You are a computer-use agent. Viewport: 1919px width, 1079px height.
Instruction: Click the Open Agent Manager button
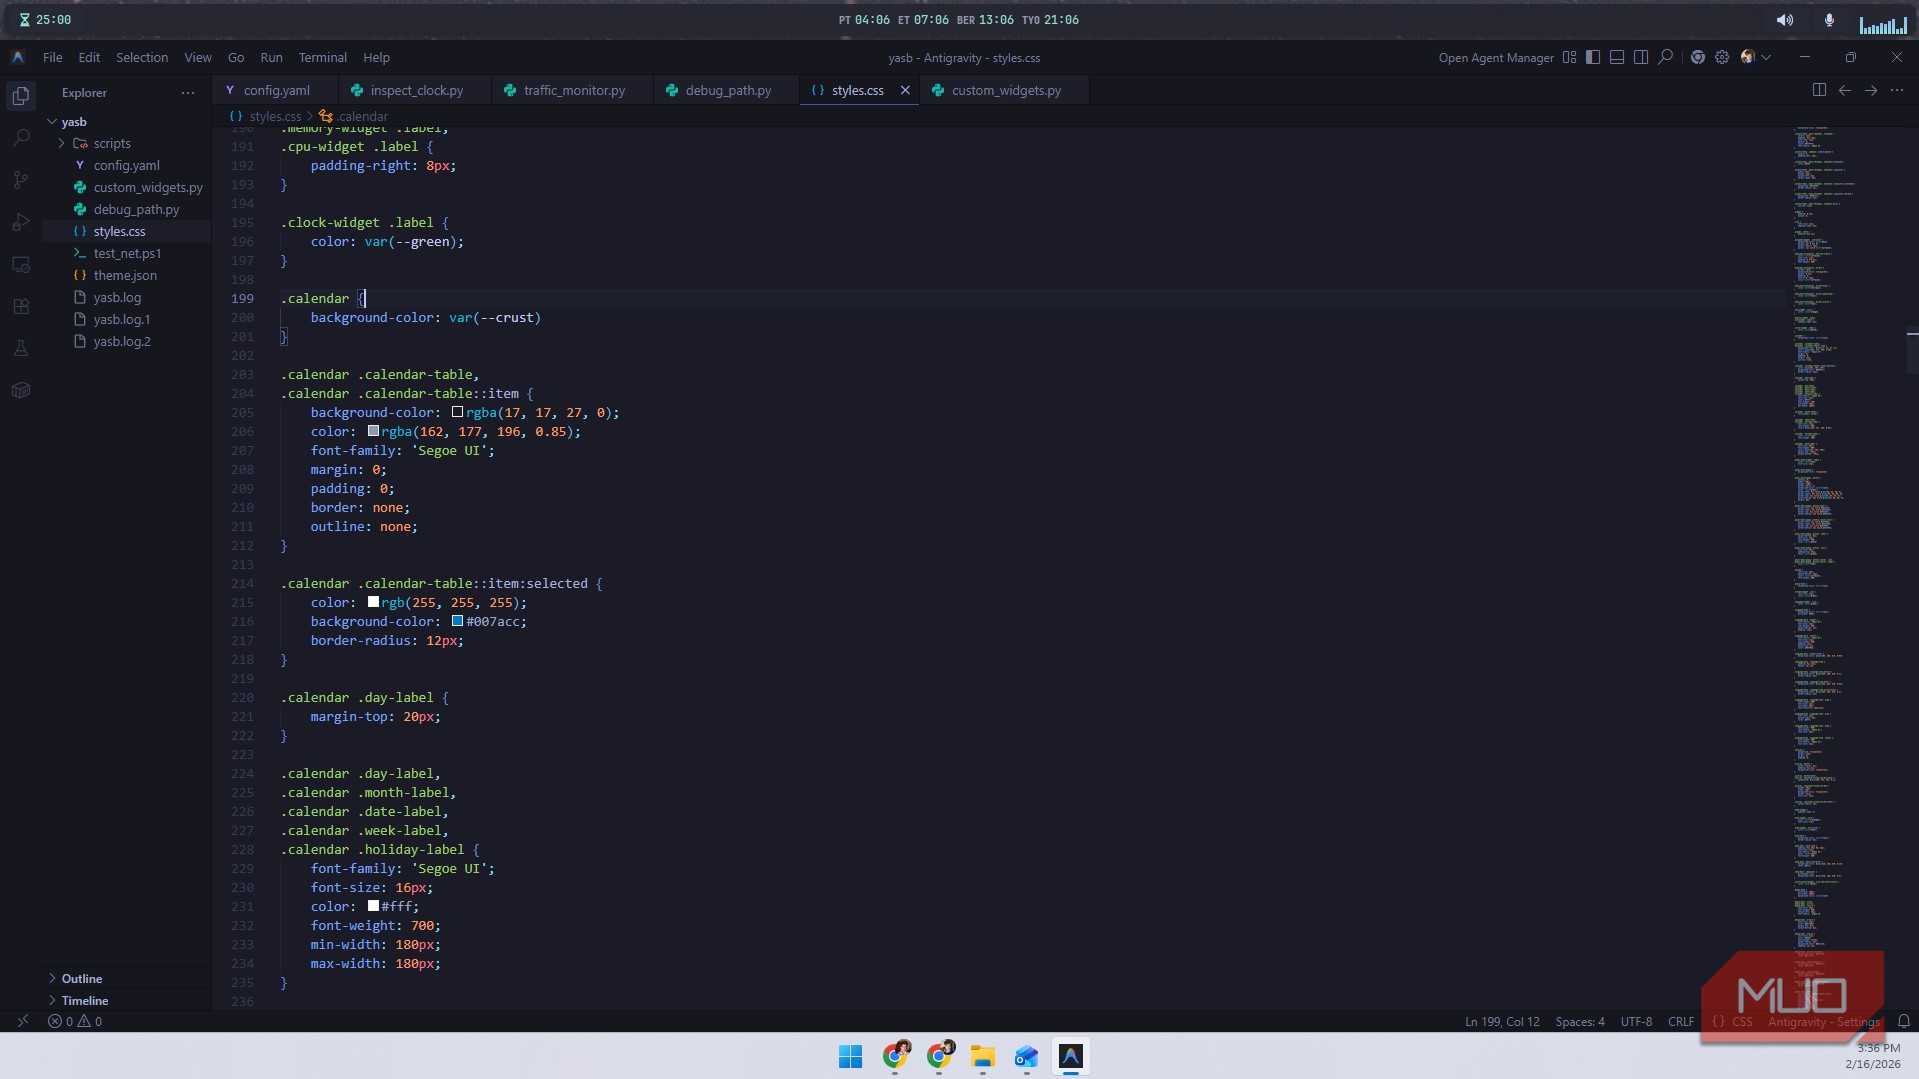[x=1495, y=58]
